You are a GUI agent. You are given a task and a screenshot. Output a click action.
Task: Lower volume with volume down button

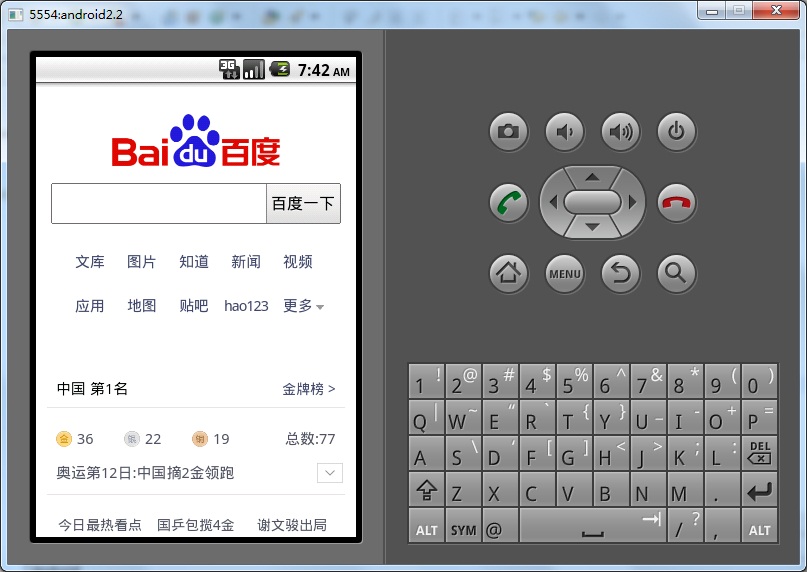565,132
